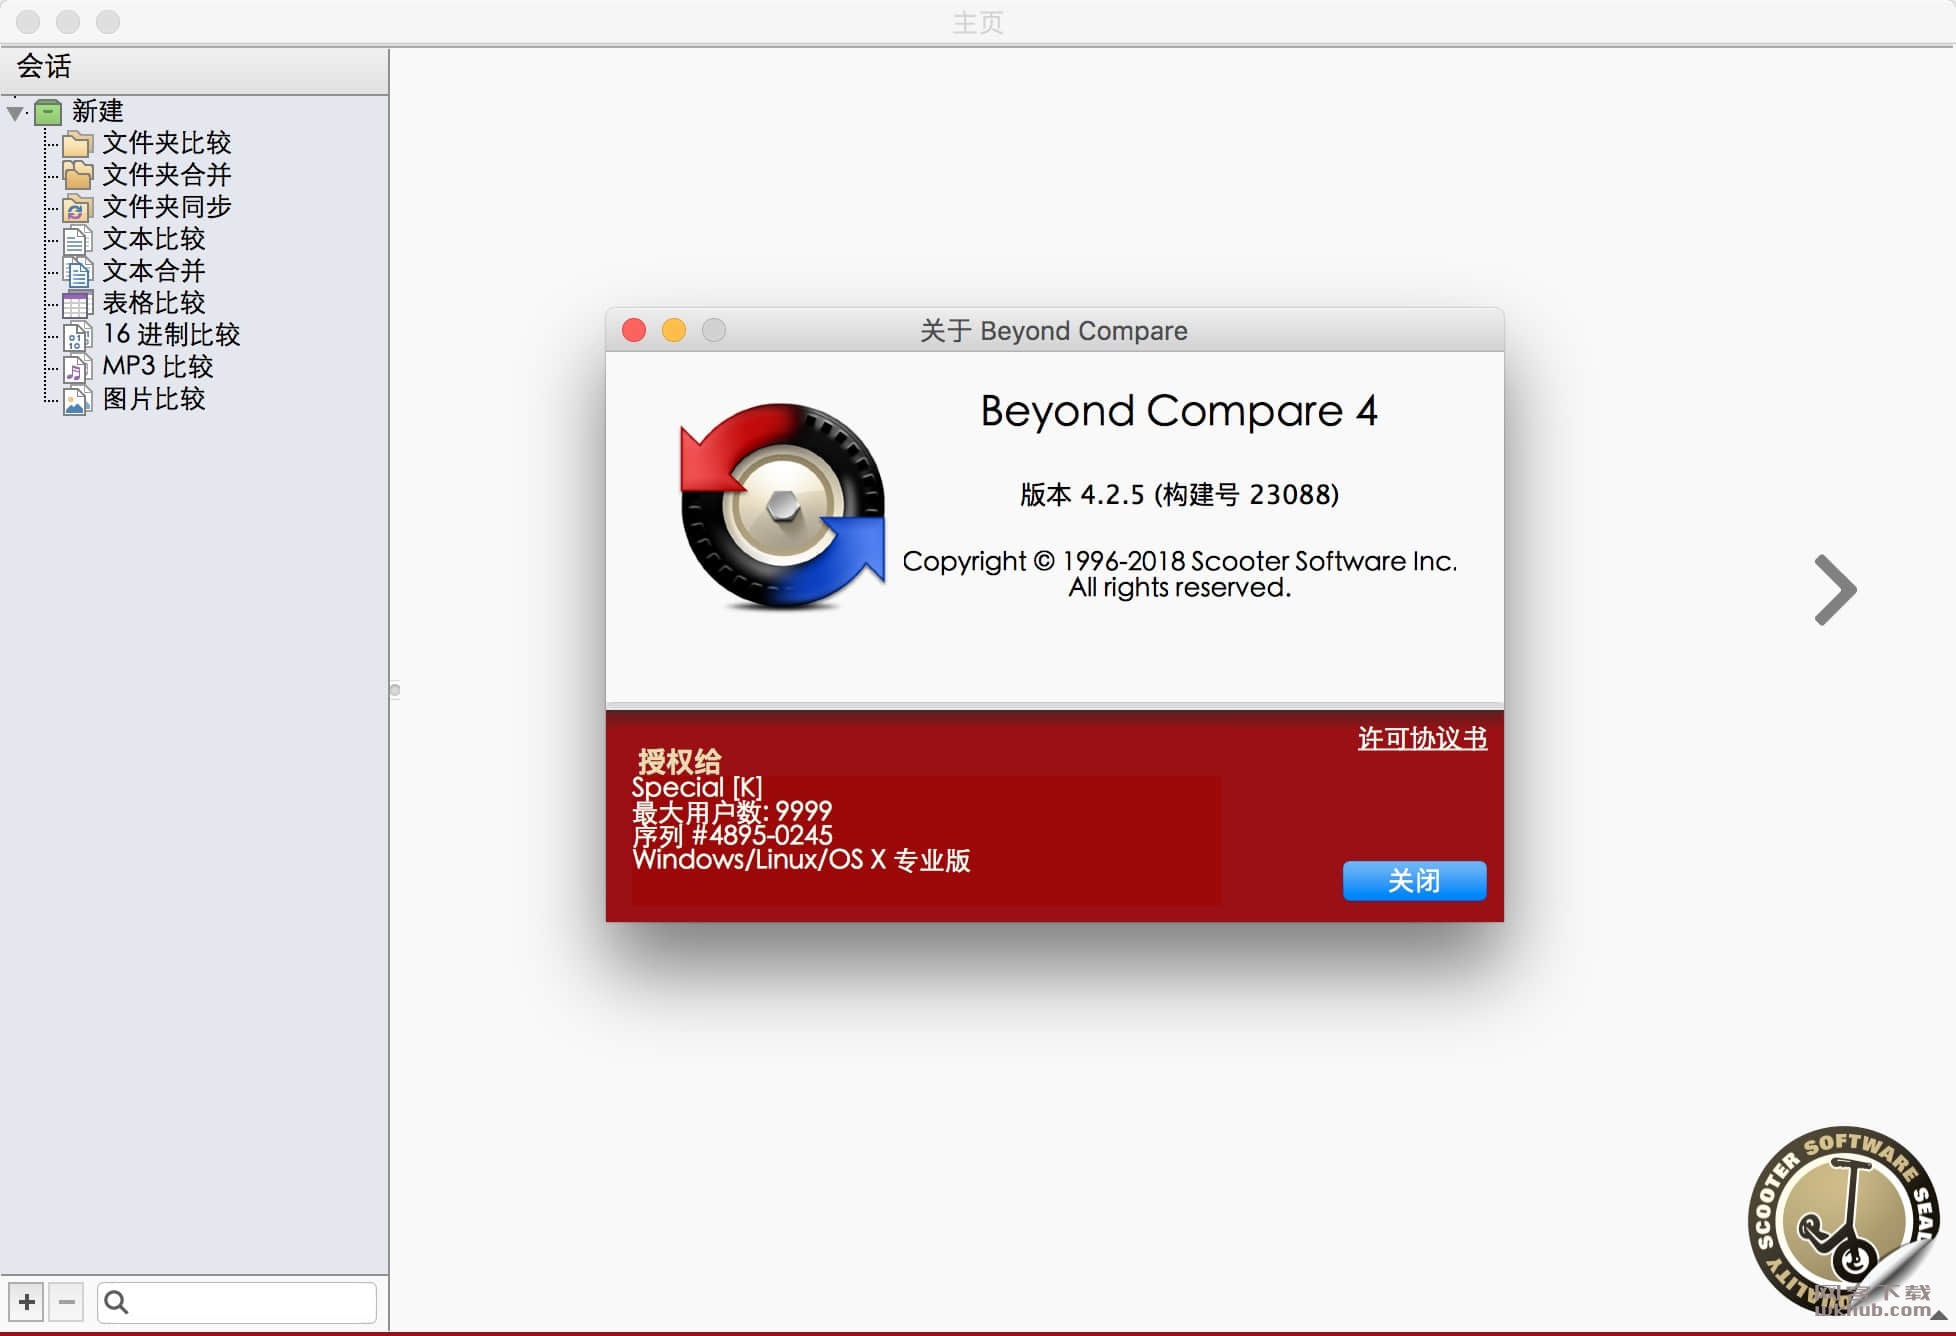Screen dimensions: 1956x1336
Task: Click the minus remove-session button
Action: (x=67, y=1302)
